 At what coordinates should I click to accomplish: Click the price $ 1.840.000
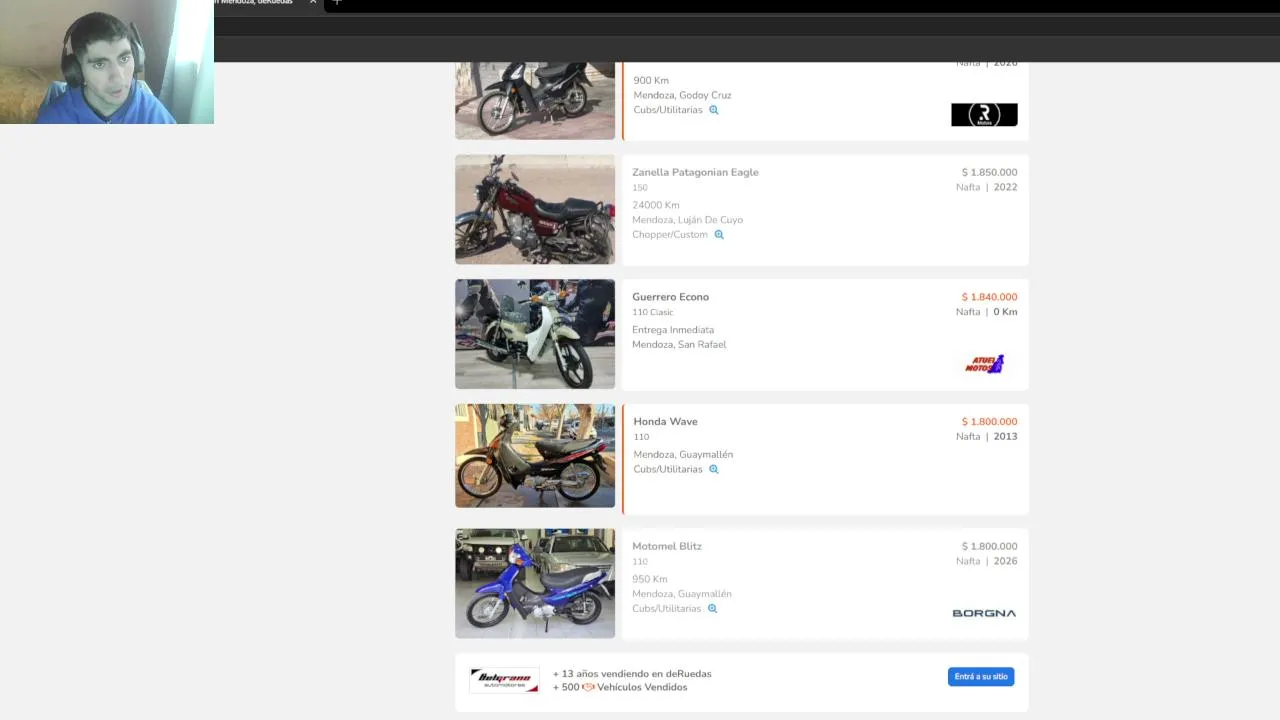pos(989,297)
